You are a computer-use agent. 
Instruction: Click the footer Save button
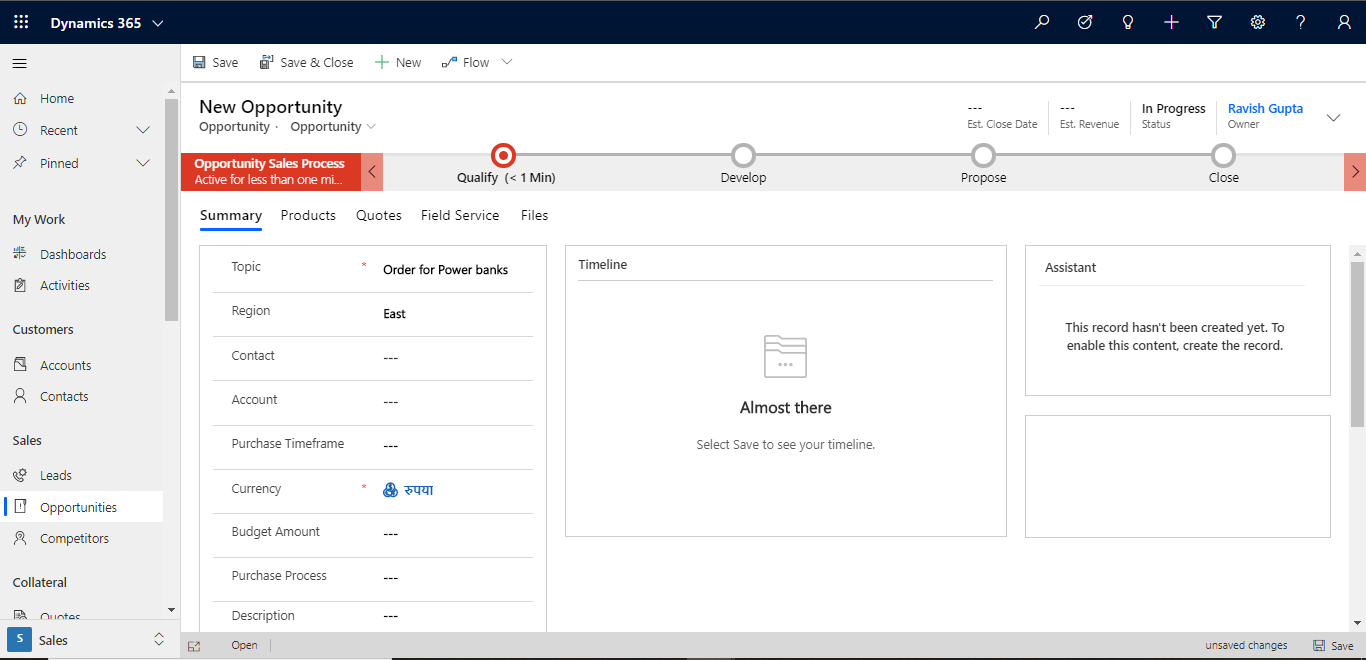[1333, 646]
